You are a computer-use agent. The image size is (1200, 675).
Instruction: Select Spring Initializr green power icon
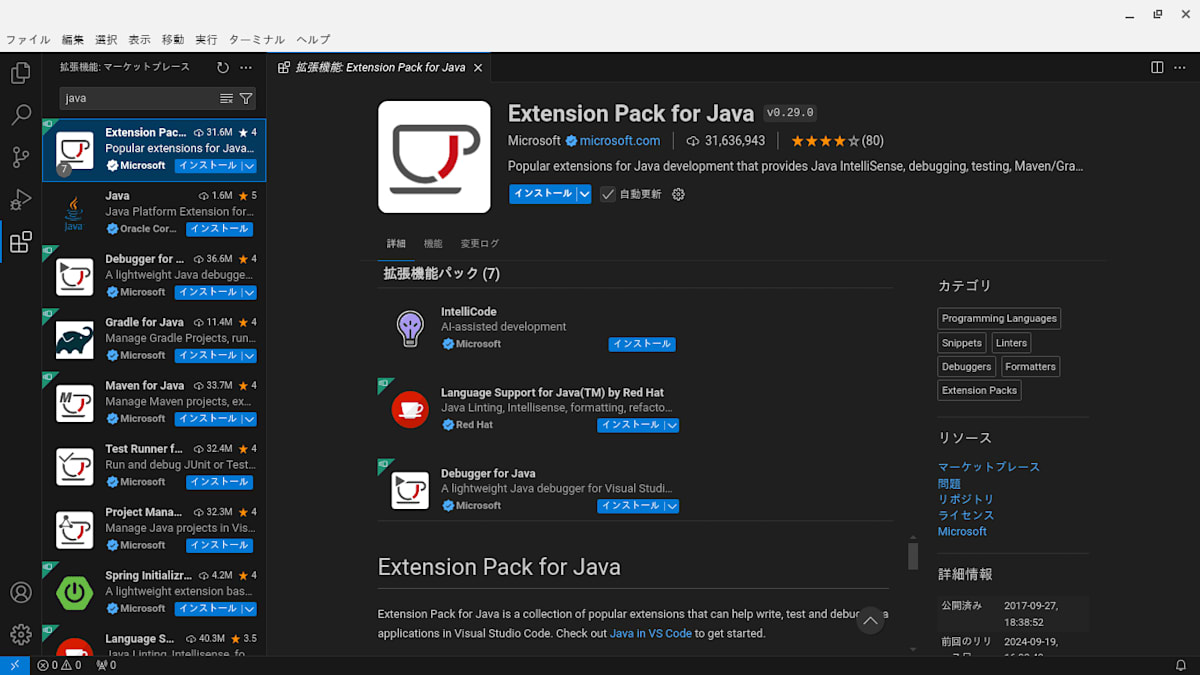75,593
